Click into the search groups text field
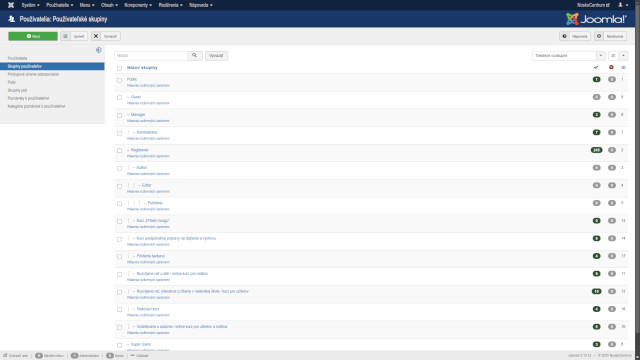This screenshot has width=640, height=360. [151, 56]
